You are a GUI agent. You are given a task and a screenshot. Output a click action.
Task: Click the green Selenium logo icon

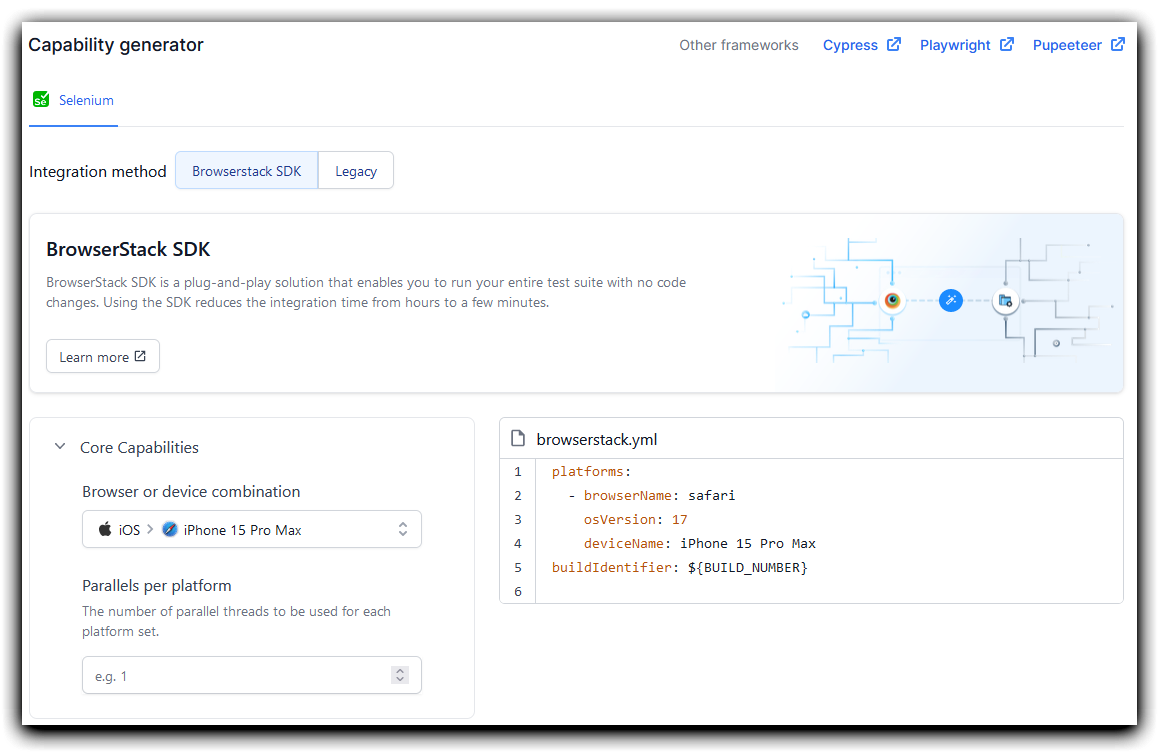click(41, 100)
